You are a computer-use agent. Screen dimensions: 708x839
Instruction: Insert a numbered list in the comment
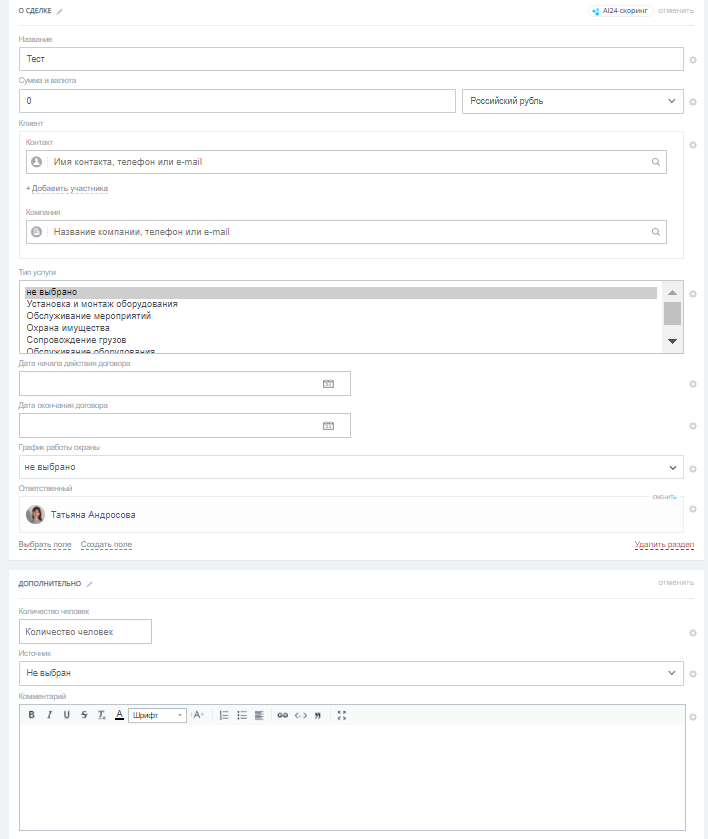(x=224, y=715)
